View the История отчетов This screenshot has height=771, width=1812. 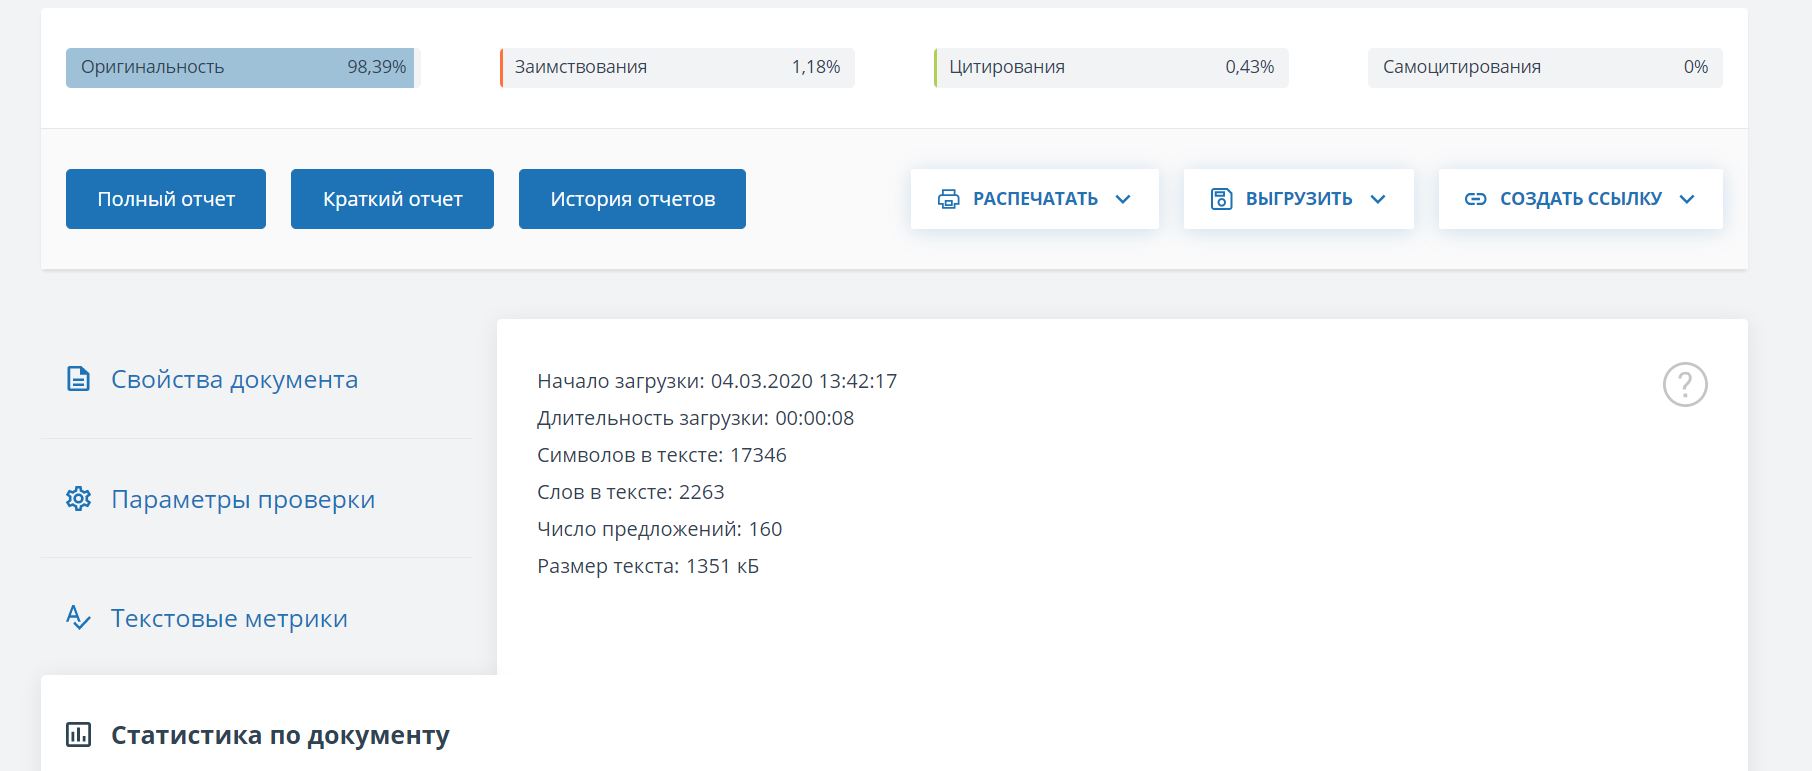pyautogui.click(x=632, y=199)
